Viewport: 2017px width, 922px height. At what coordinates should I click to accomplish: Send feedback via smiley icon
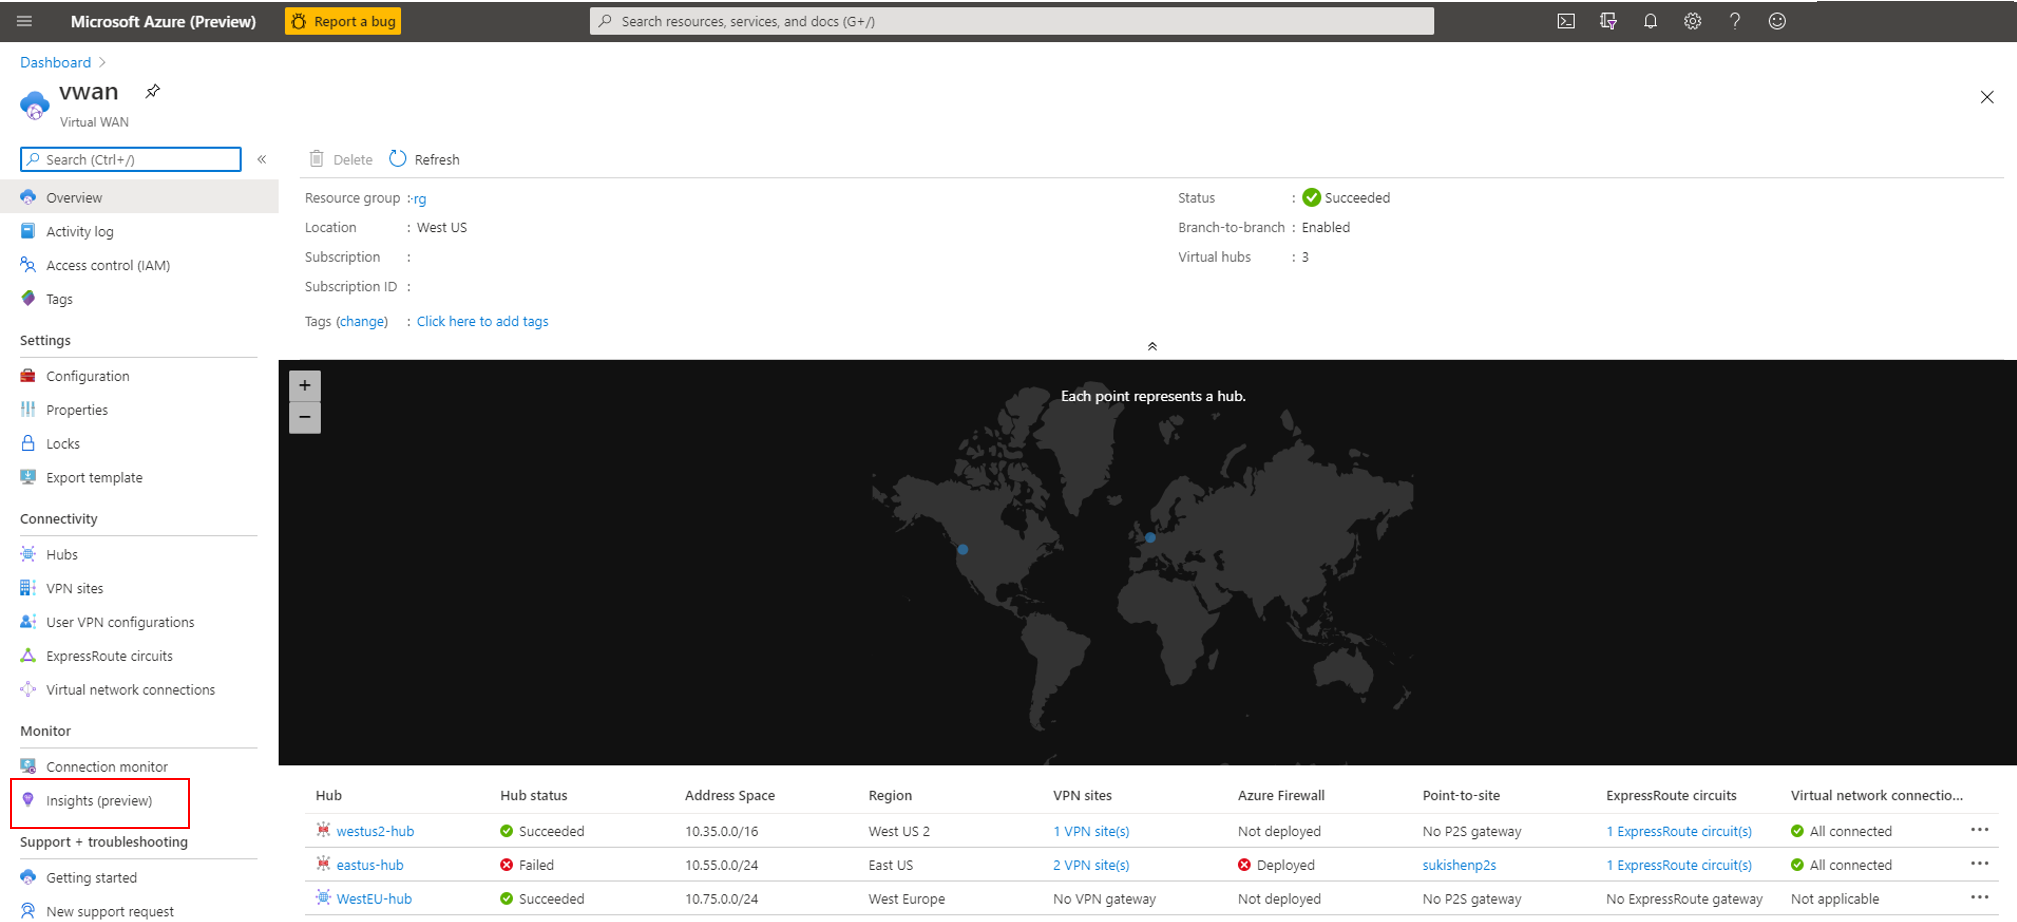coord(1777,21)
